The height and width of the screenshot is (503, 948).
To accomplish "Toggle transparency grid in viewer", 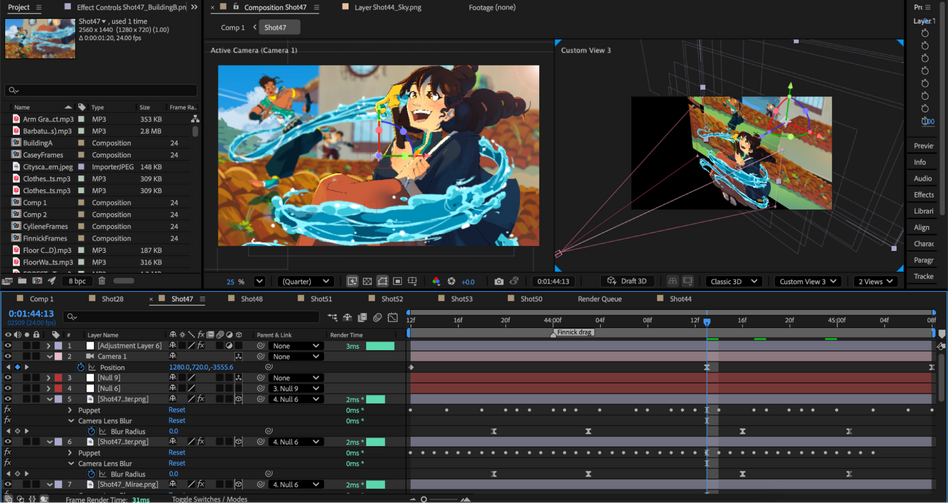I will coord(367,282).
